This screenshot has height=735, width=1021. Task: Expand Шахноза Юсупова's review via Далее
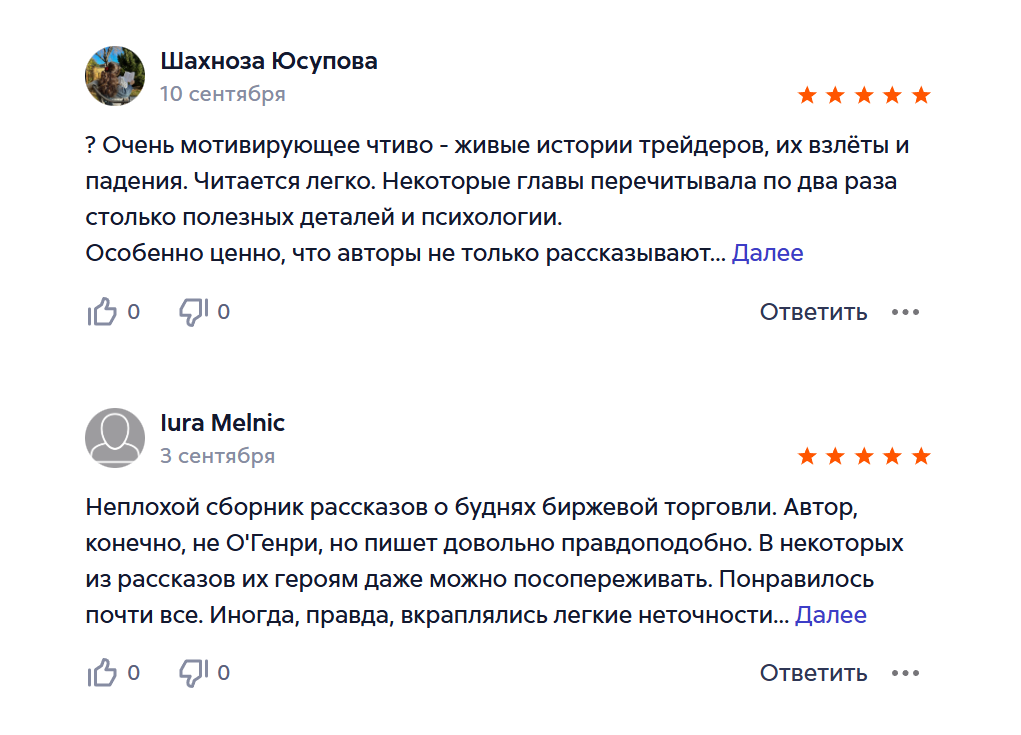point(767,253)
